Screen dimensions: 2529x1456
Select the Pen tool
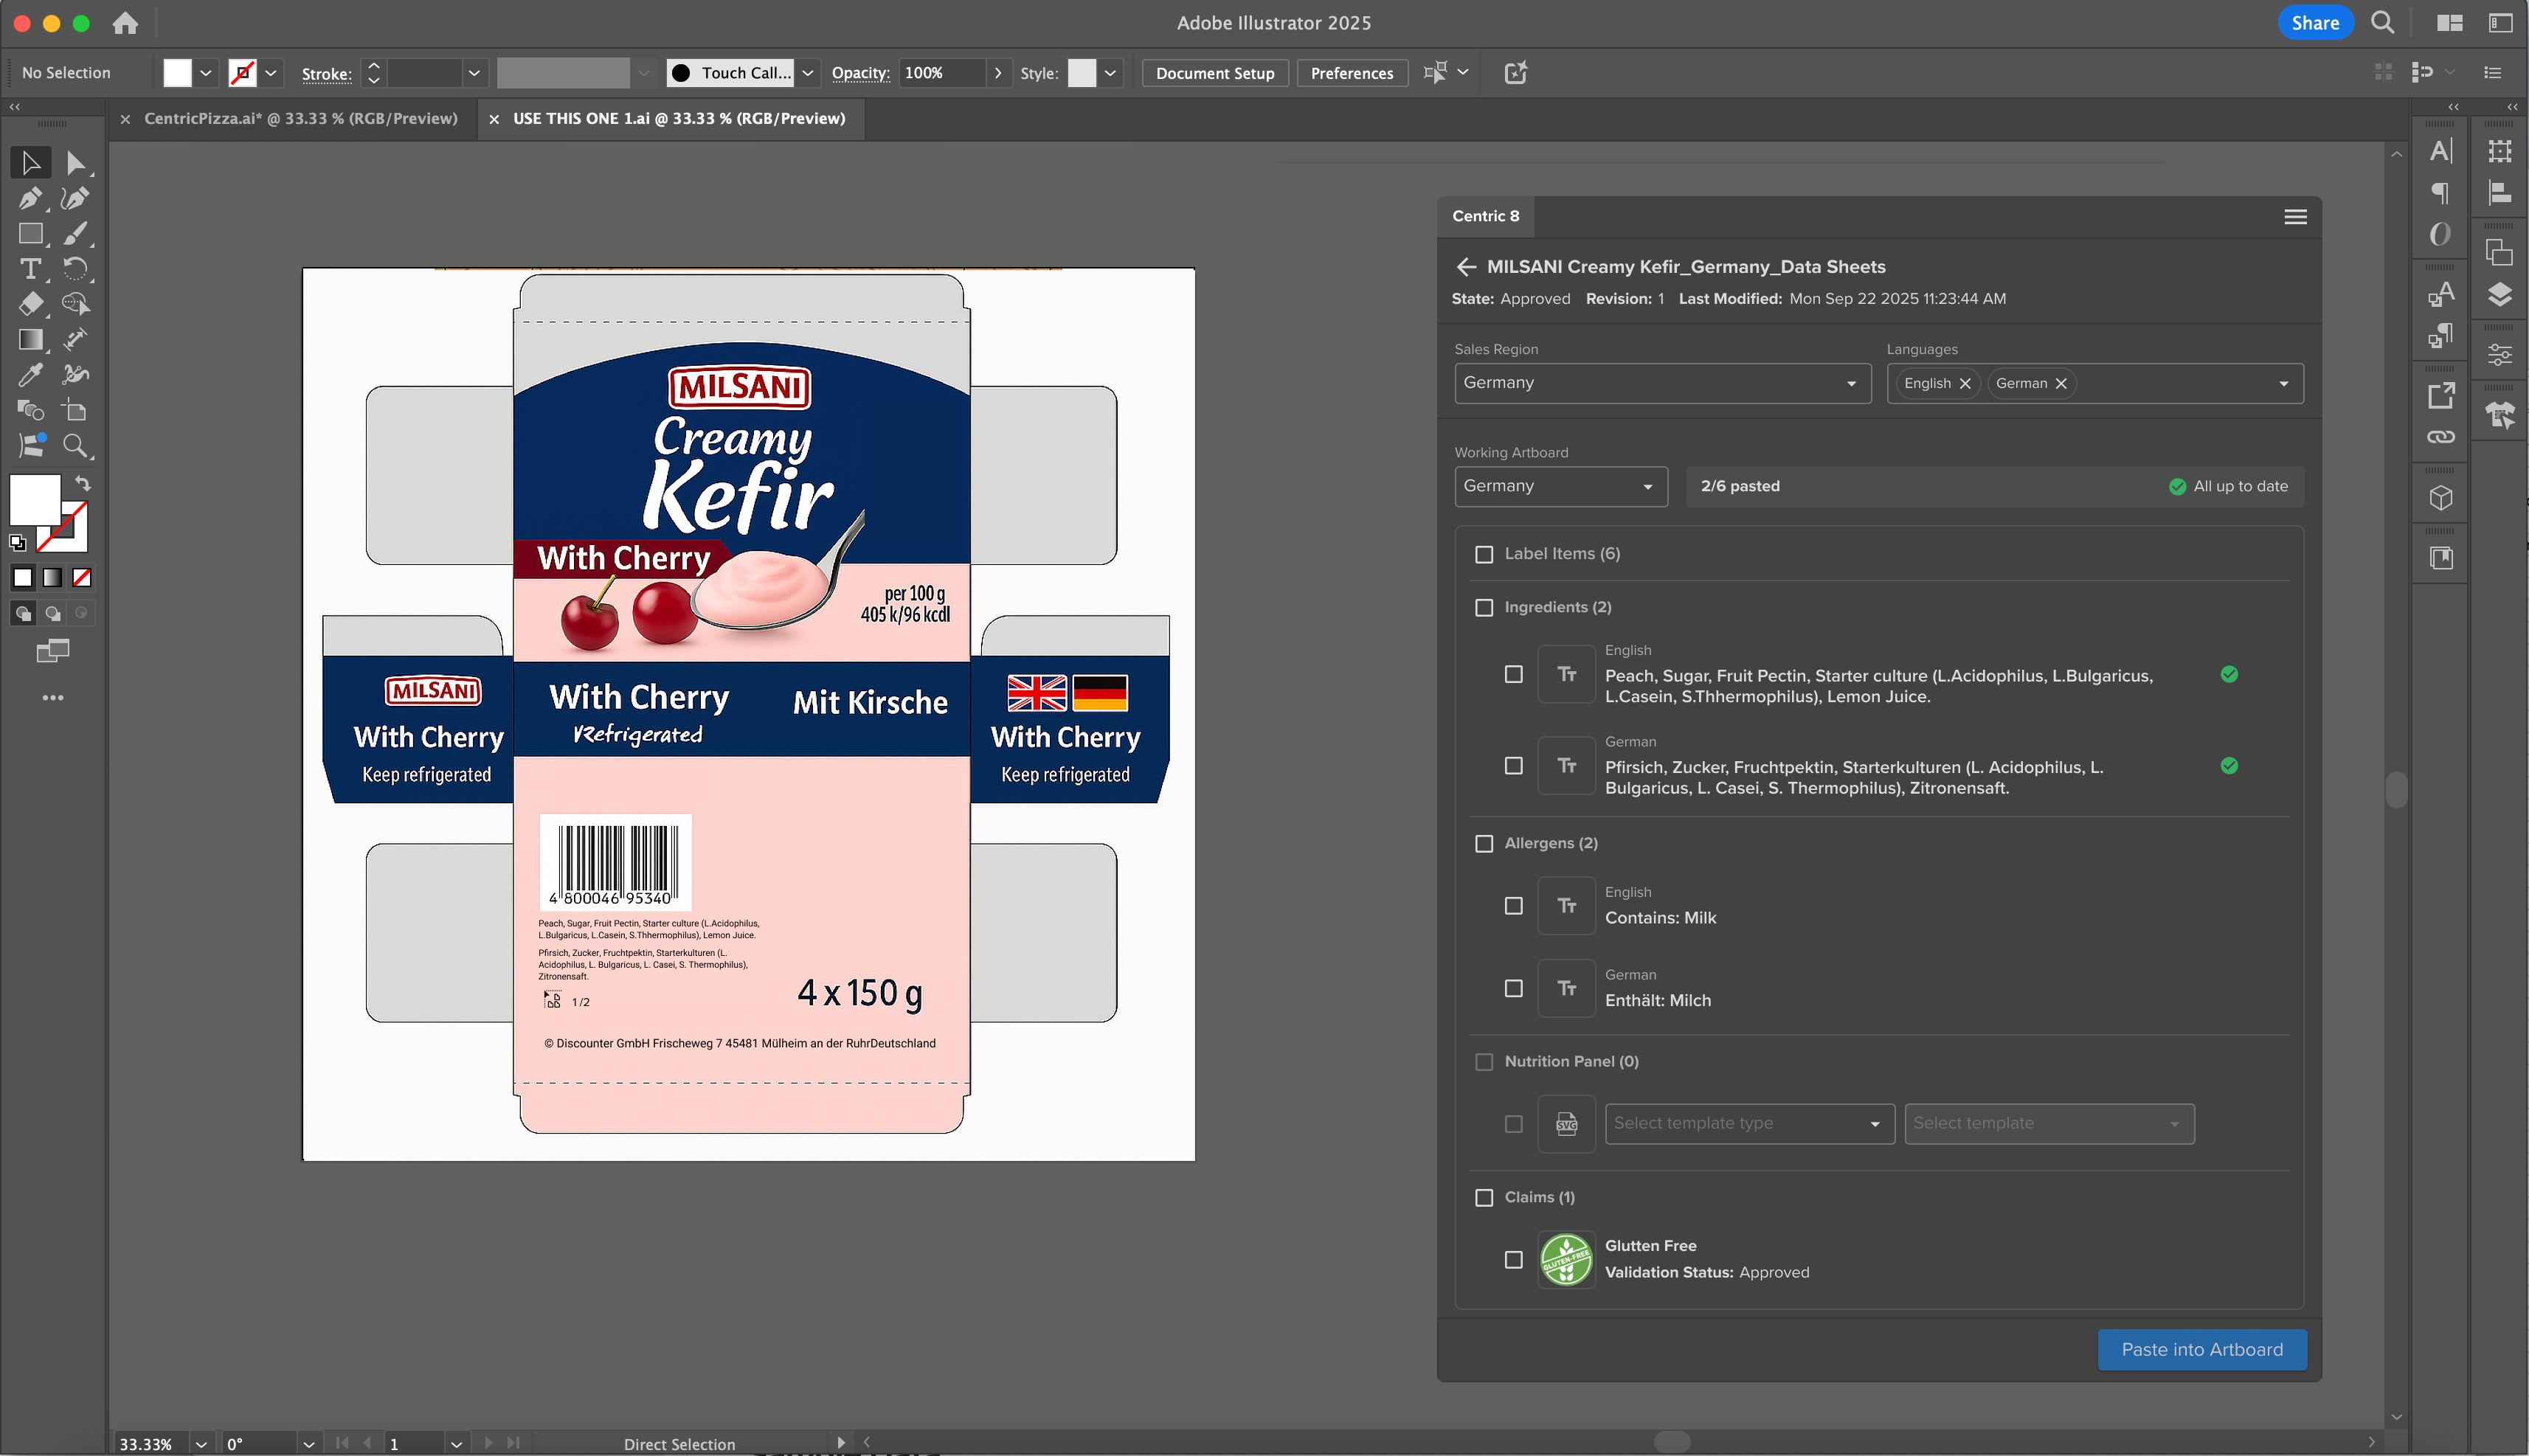pyautogui.click(x=30, y=198)
